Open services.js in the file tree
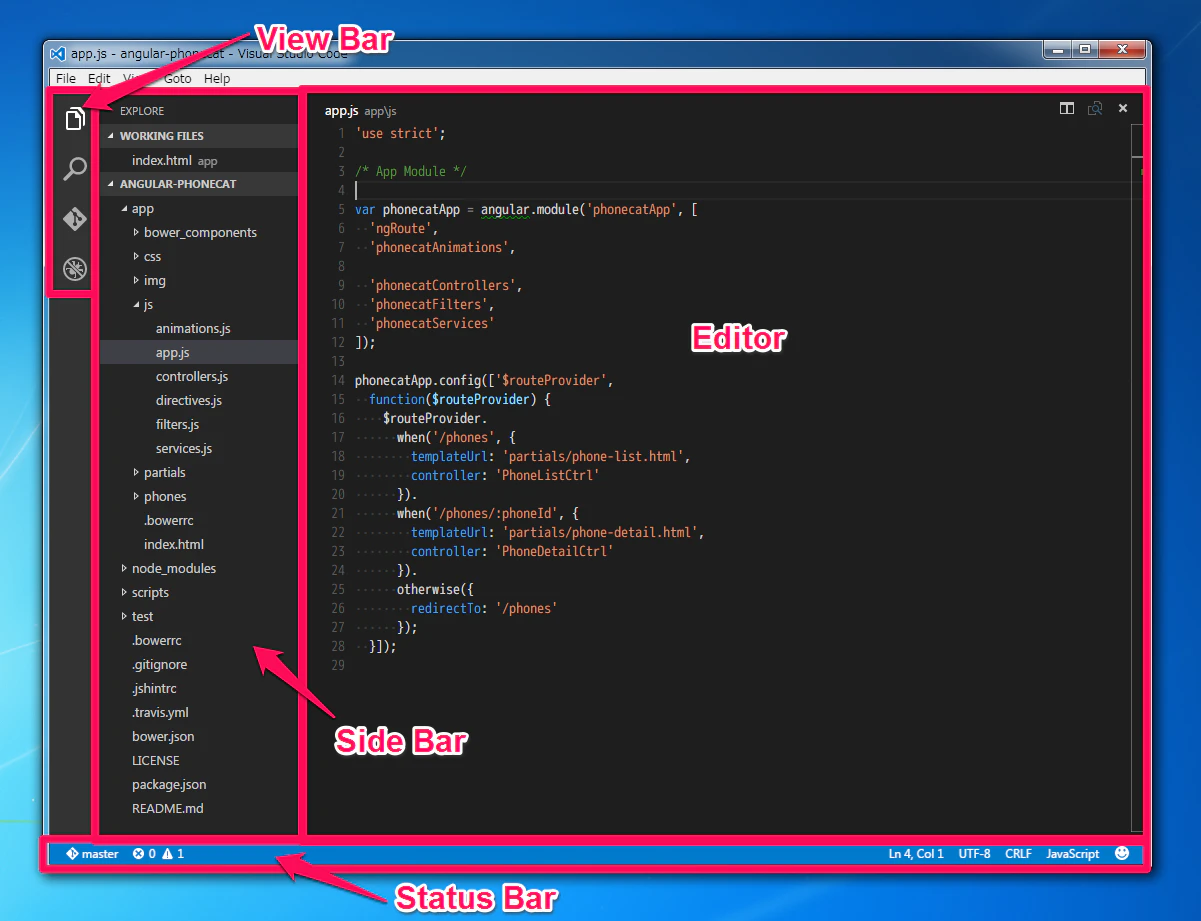The image size is (1201, 921). coord(184,448)
